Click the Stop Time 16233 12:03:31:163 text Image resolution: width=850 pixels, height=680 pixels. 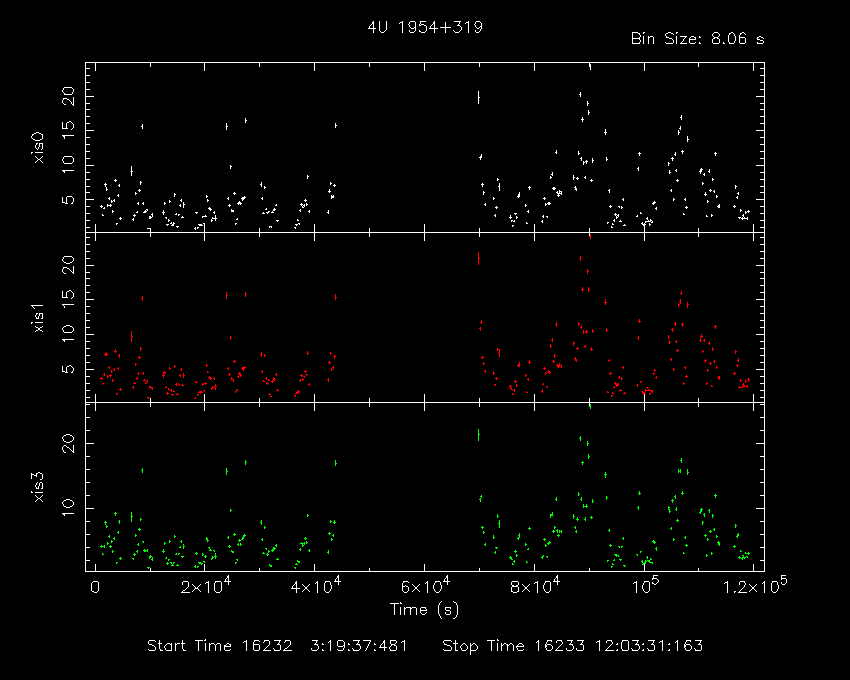pyautogui.click(x=572, y=646)
